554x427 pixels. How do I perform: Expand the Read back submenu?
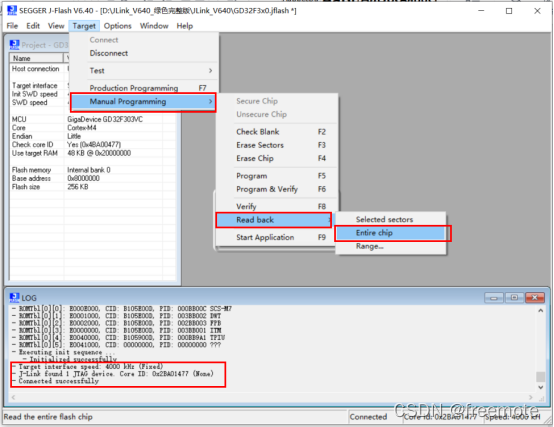click(274, 220)
